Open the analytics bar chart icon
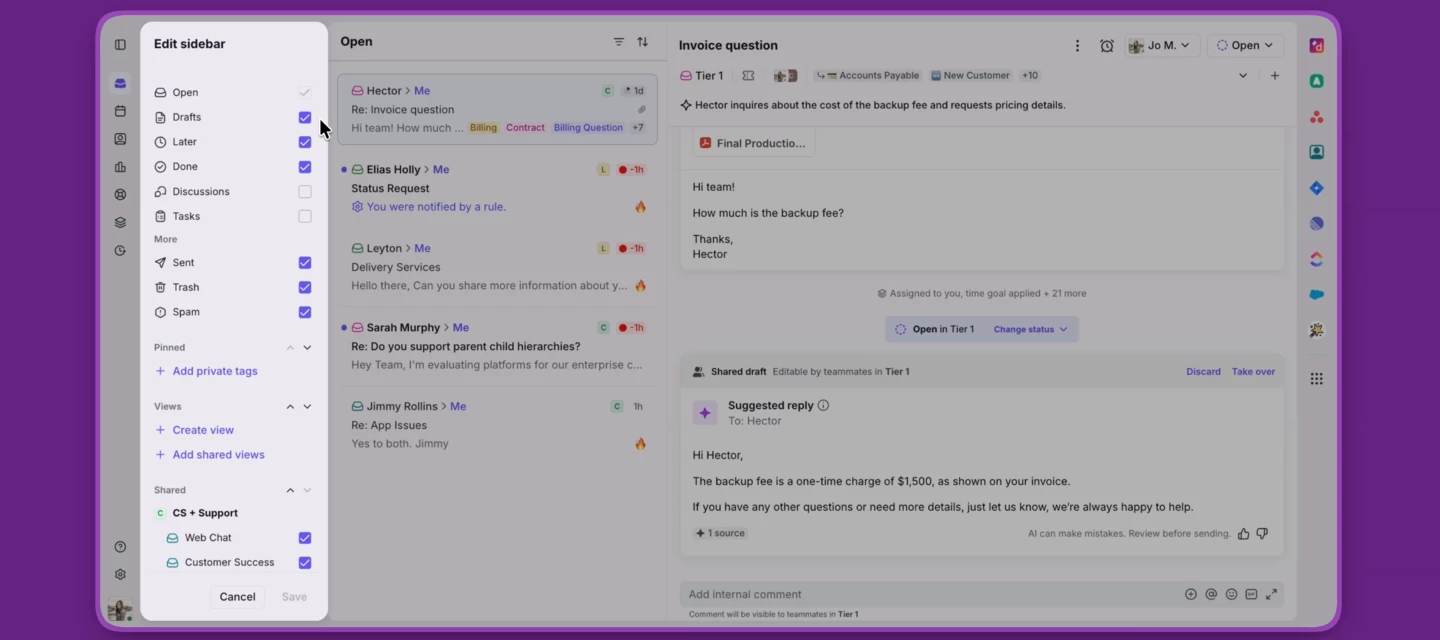The image size is (1440, 640). [x=120, y=167]
